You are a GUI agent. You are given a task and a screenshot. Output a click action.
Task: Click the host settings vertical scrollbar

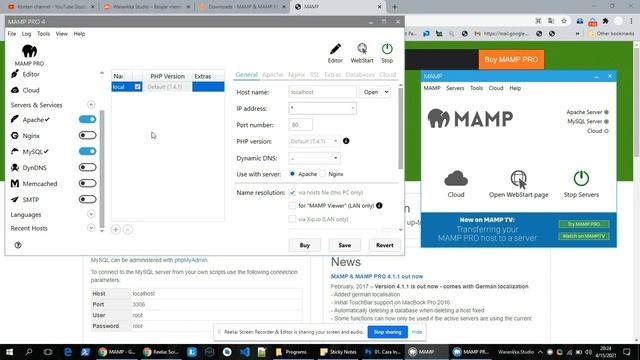tap(400, 128)
